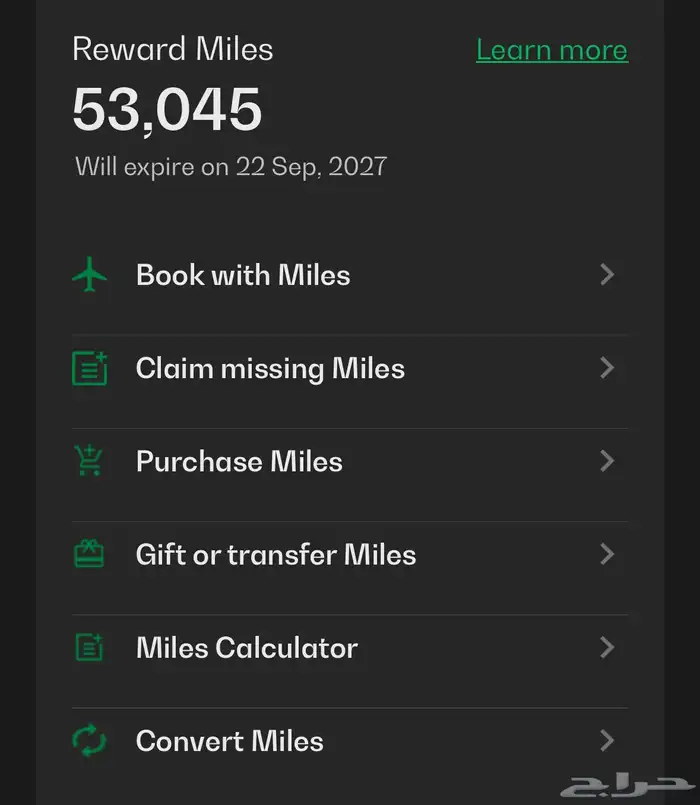Screen dimensions: 700x805
Task: Open the Purchase Miles menu item
Action: [x=239, y=461]
